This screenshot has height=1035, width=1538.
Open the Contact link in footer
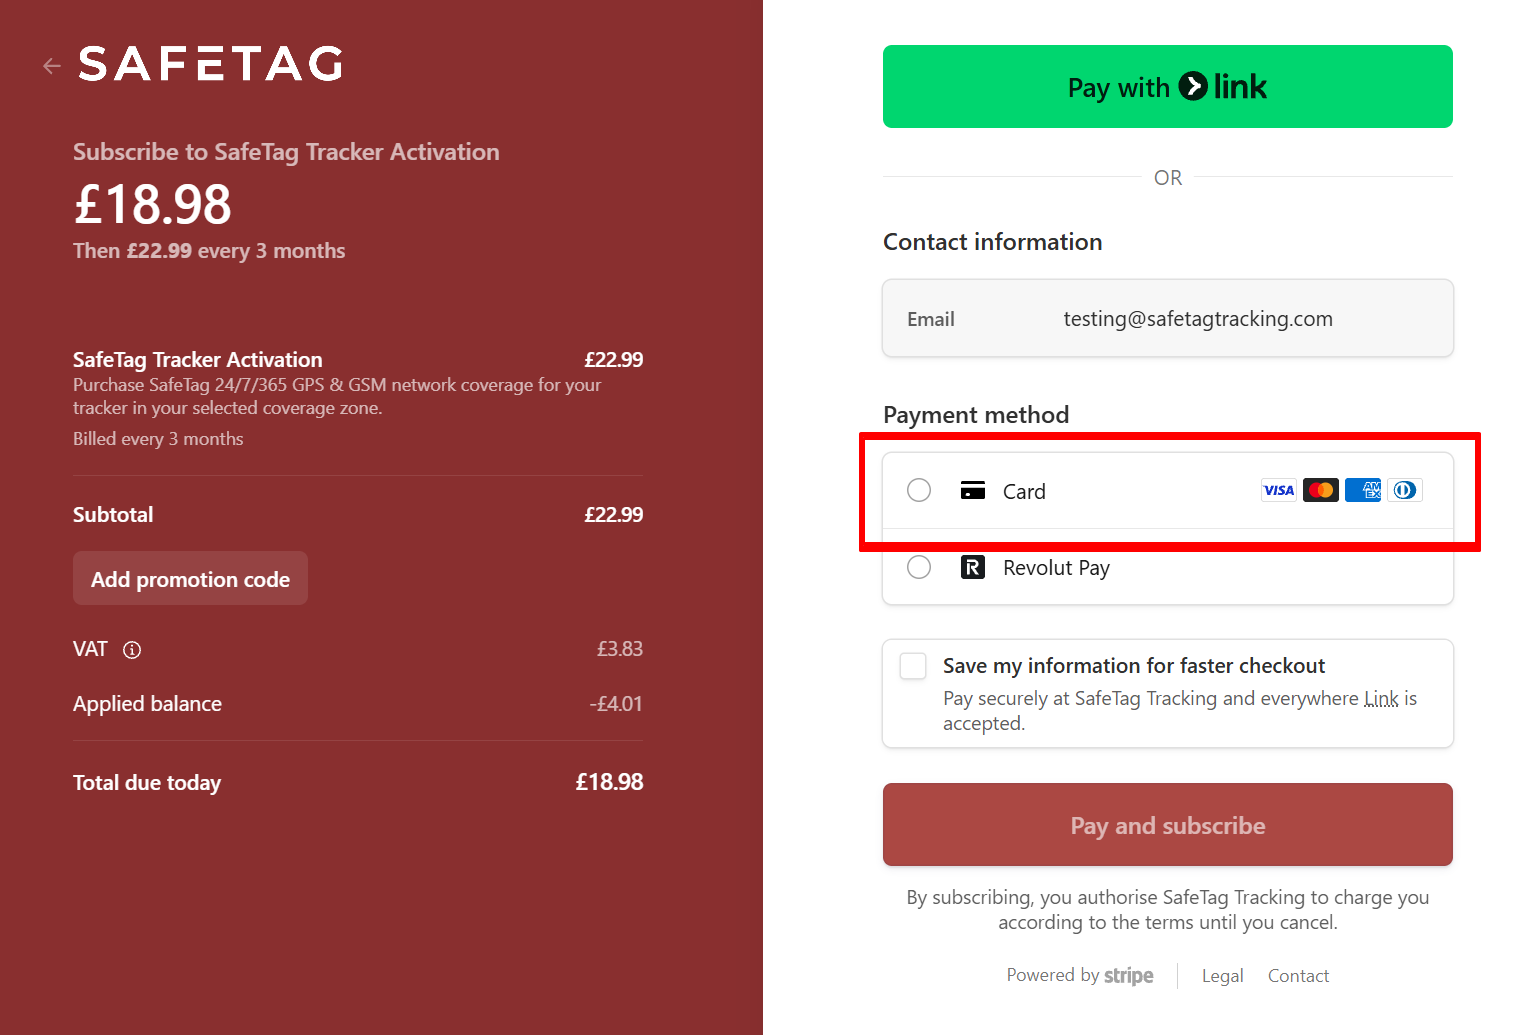click(1298, 976)
